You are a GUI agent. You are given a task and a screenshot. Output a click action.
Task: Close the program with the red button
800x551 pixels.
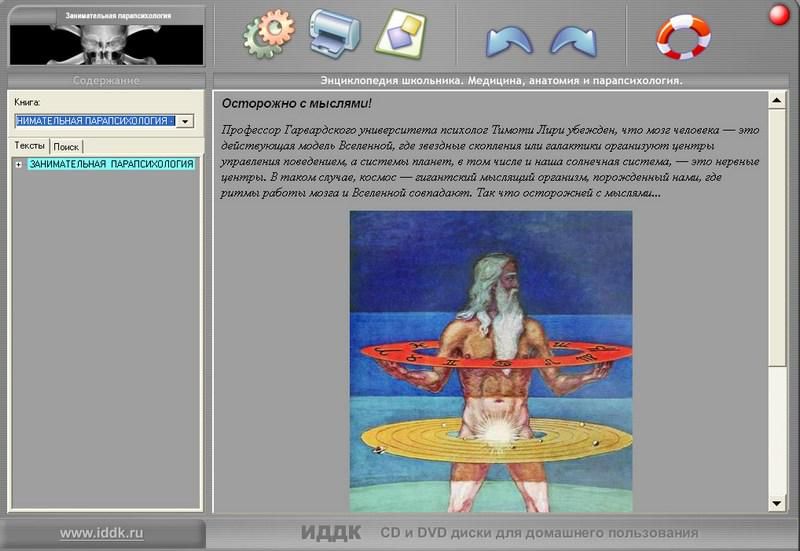[x=778, y=15]
